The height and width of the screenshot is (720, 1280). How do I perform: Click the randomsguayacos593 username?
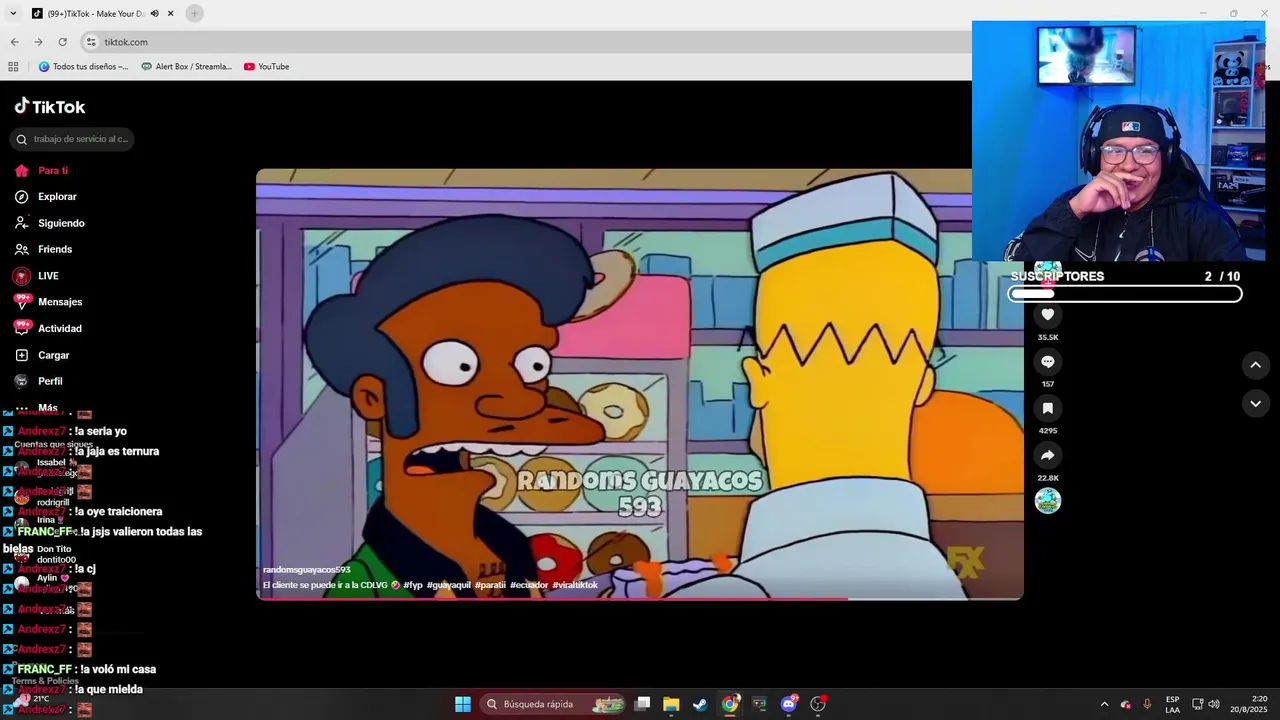[306, 570]
